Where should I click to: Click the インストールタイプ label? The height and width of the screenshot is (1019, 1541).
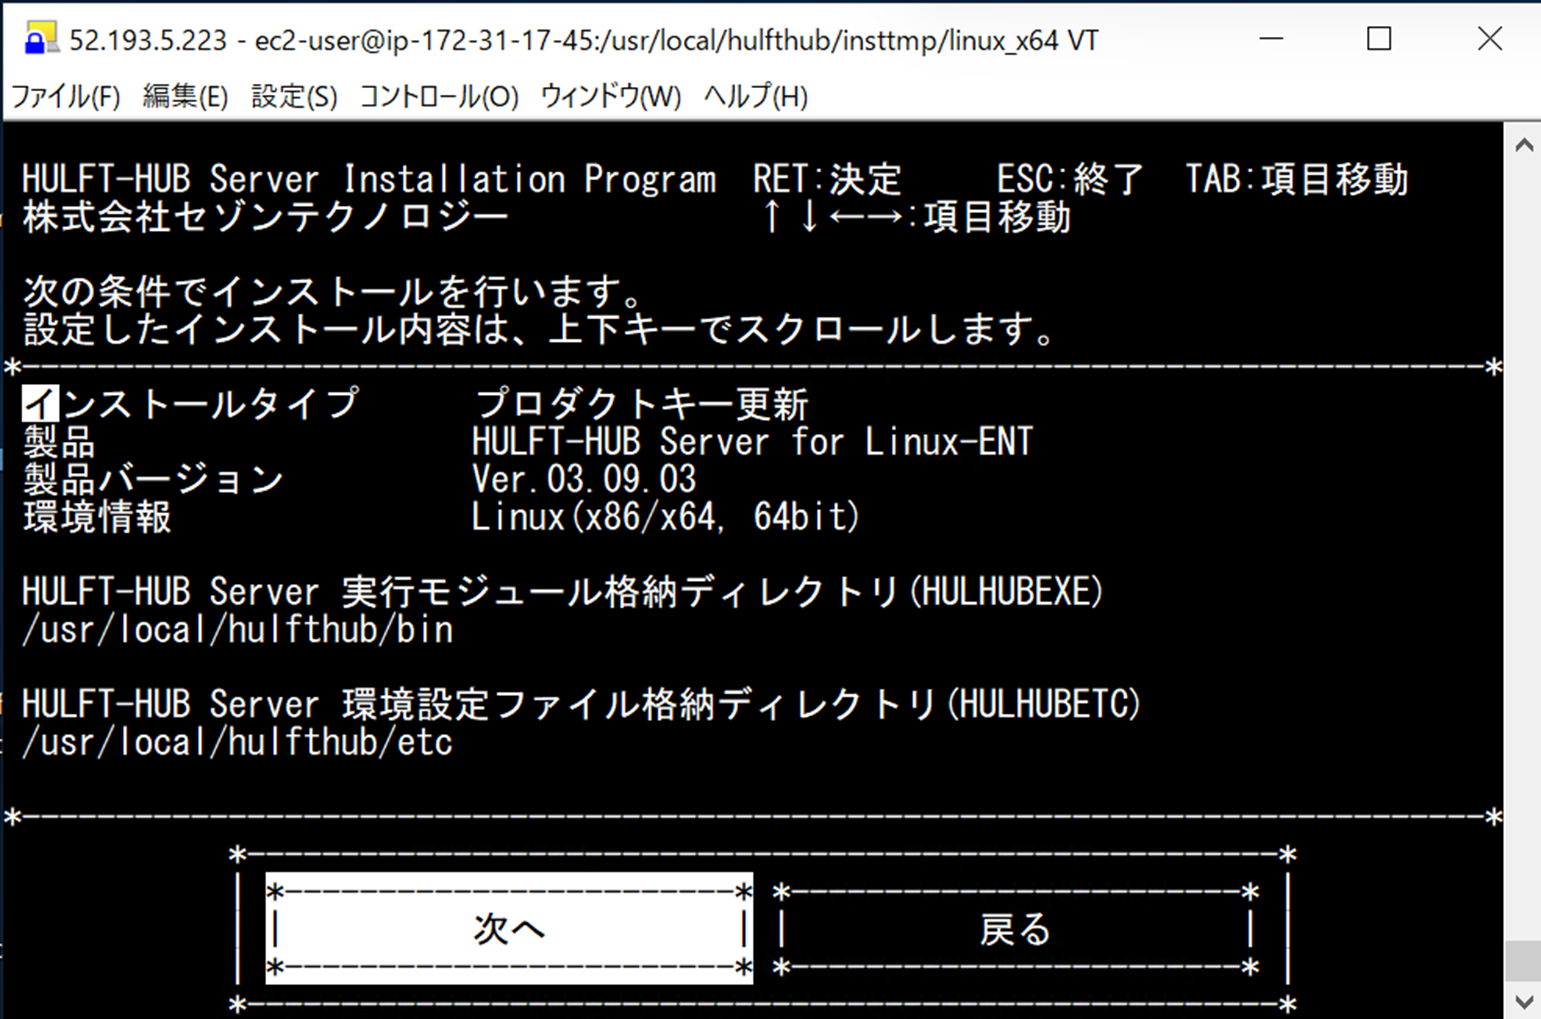tap(190, 404)
